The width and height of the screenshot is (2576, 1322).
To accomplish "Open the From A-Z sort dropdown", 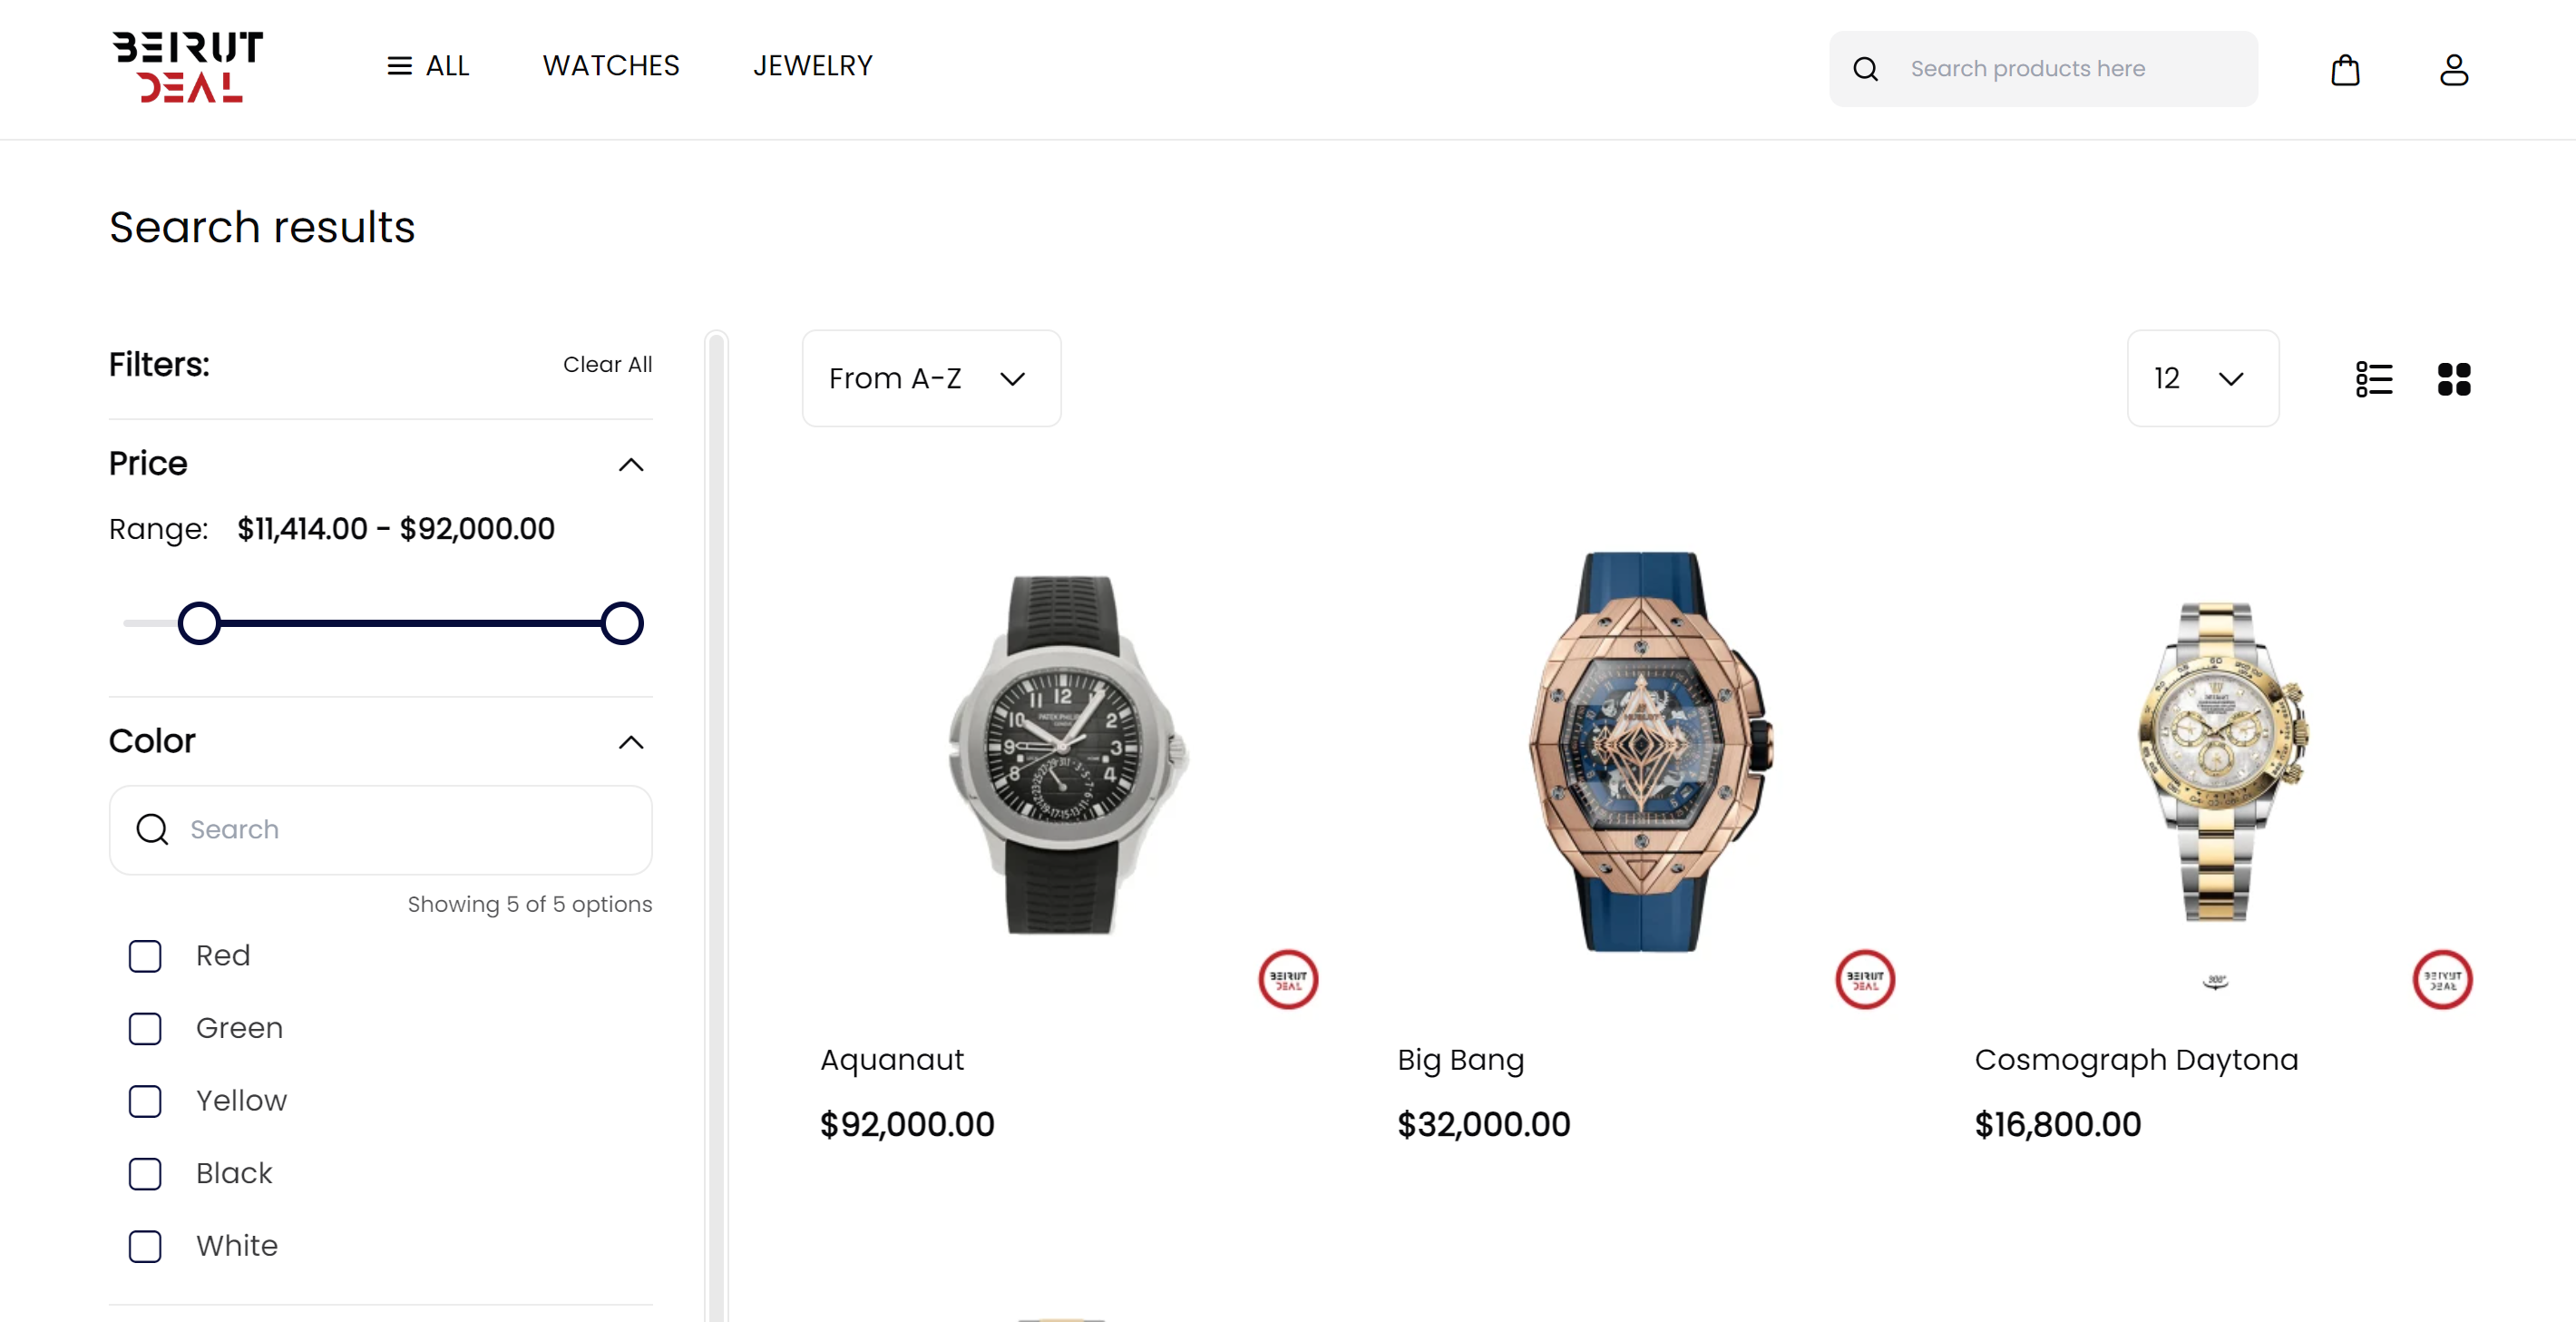I will click(930, 378).
